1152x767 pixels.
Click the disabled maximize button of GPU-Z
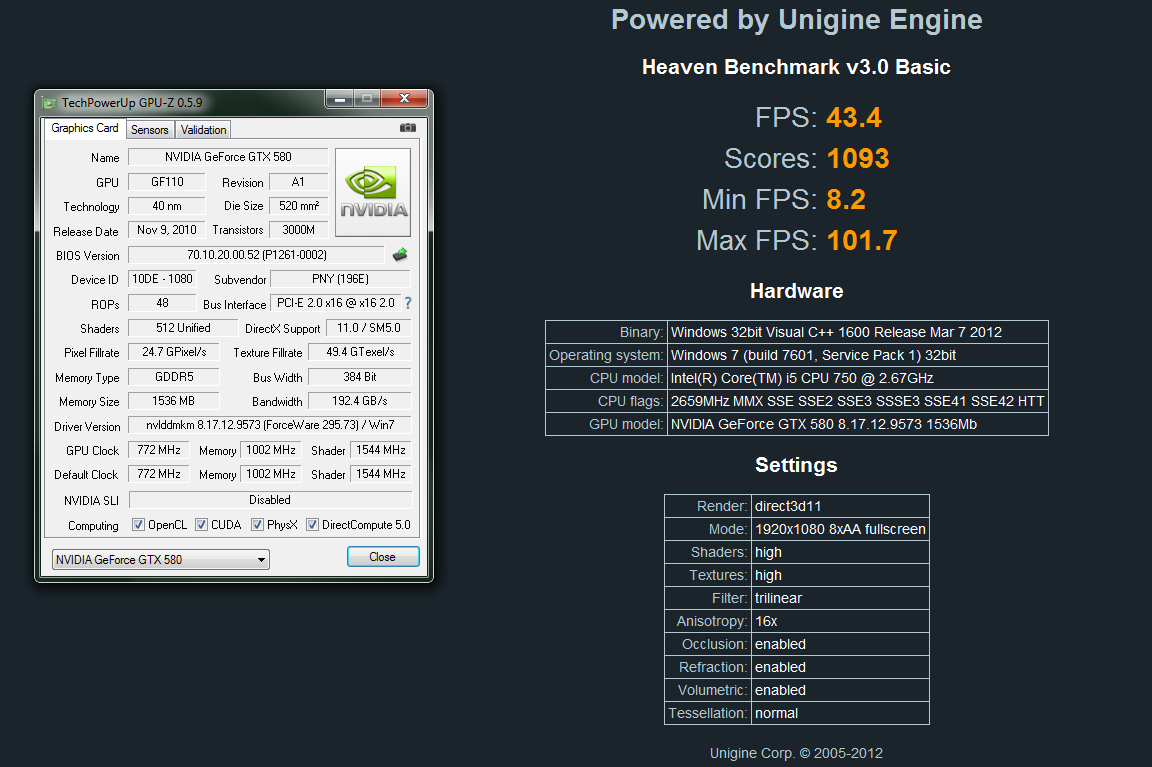pyautogui.click(x=367, y=98)
